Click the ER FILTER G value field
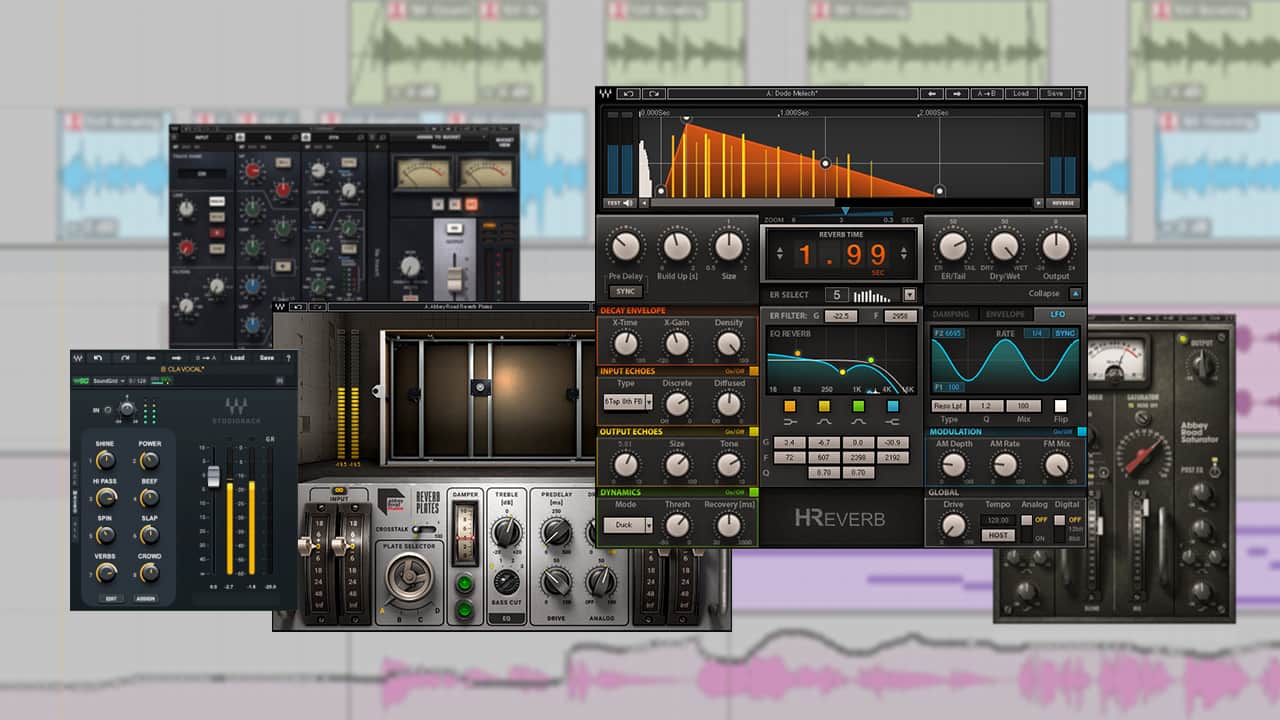Image resolution: width=1280 pixels, height=720 pixels. pyautogui.click(x=843, y=316)
